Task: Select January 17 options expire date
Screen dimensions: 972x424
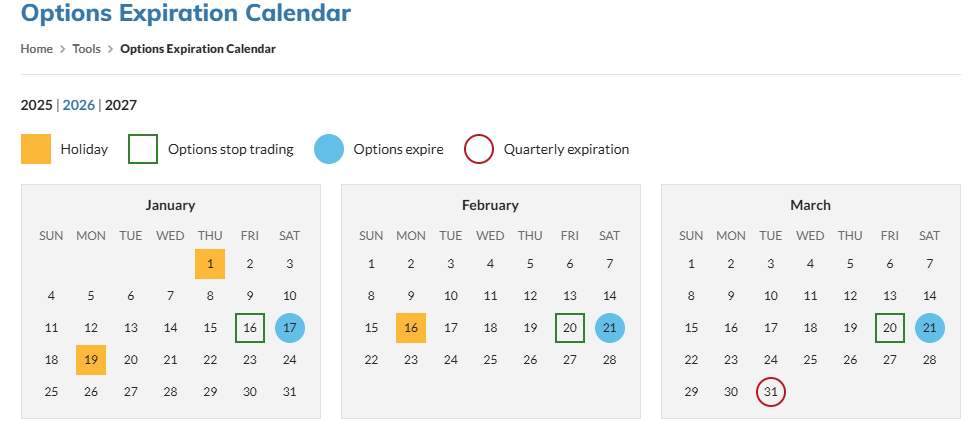Action: [289, 328]
